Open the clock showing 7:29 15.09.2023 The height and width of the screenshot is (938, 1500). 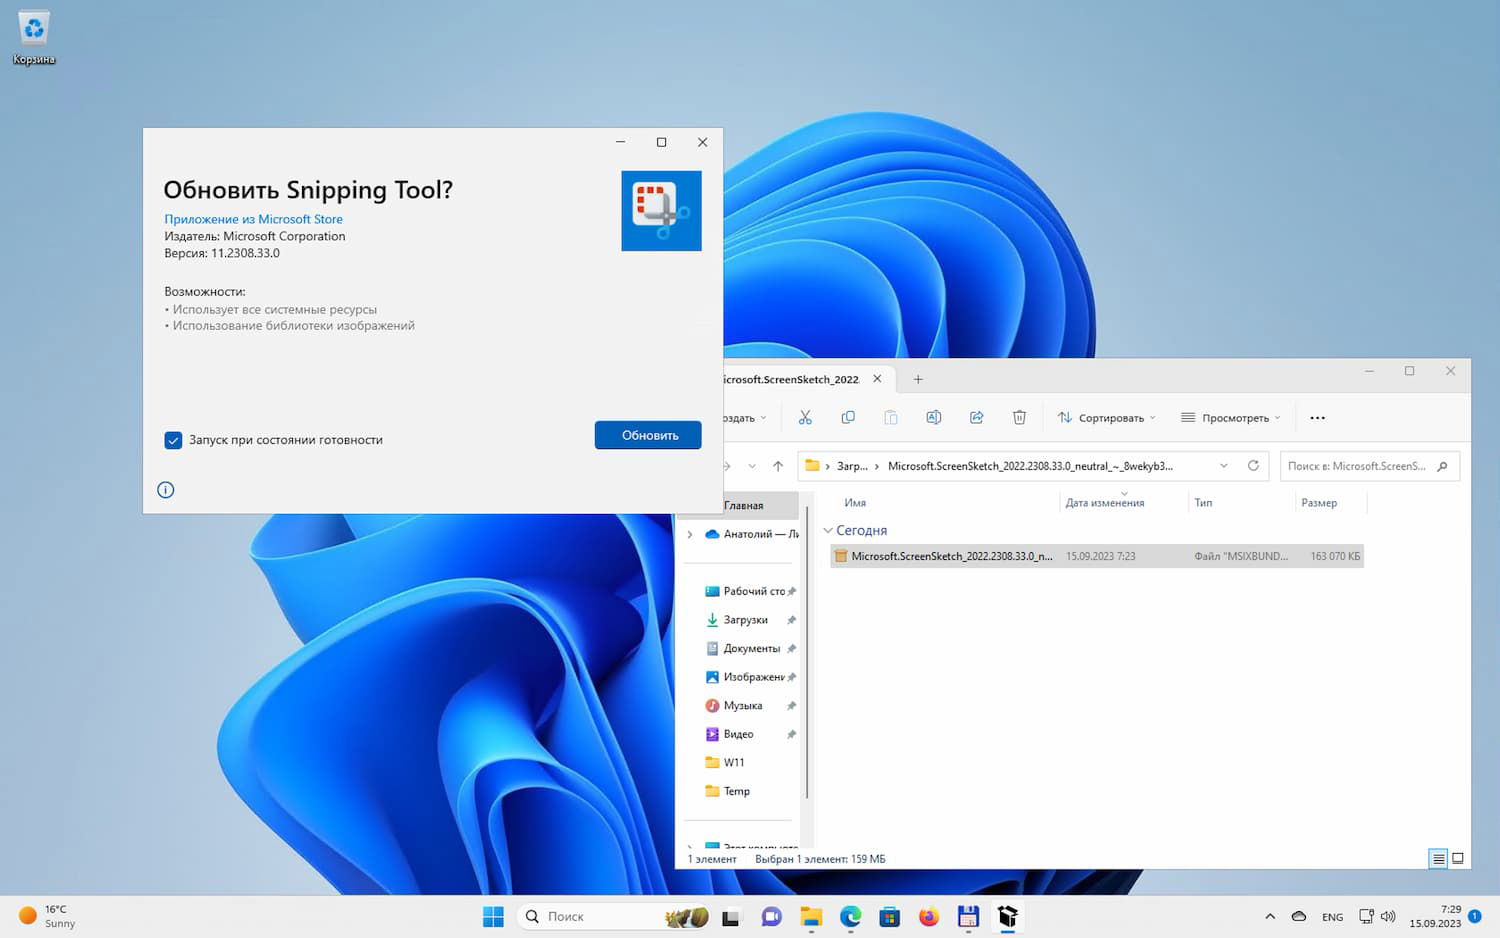coord(1435,916)
